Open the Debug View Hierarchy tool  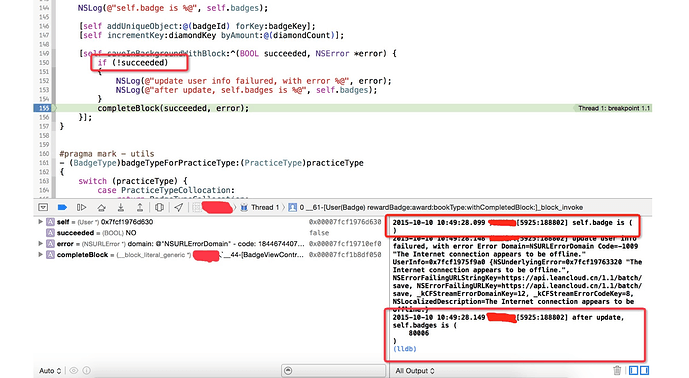[x=160, y=207]
